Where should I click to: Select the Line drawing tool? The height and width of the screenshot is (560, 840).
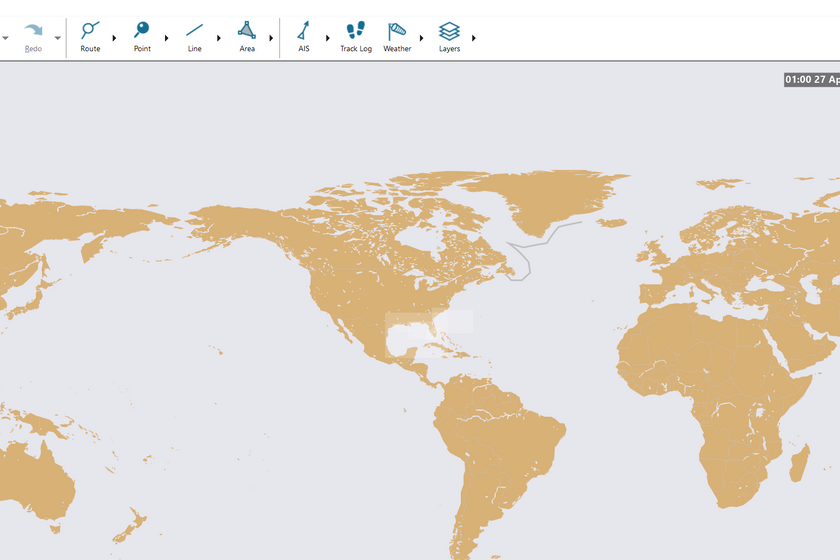[194, 37]
